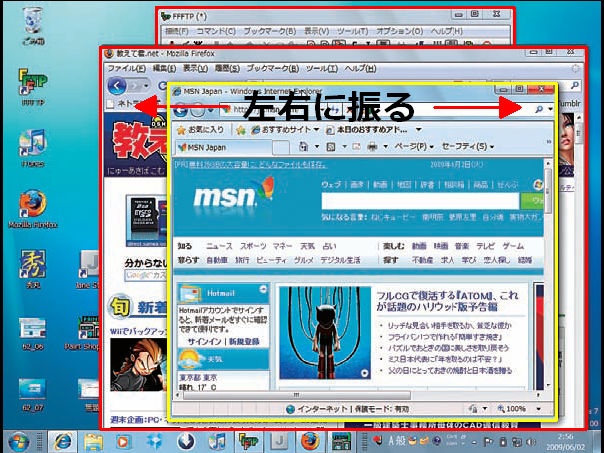
Task: Click MSN サインイン link under Hotmail
Action: (x=205, y=342)
